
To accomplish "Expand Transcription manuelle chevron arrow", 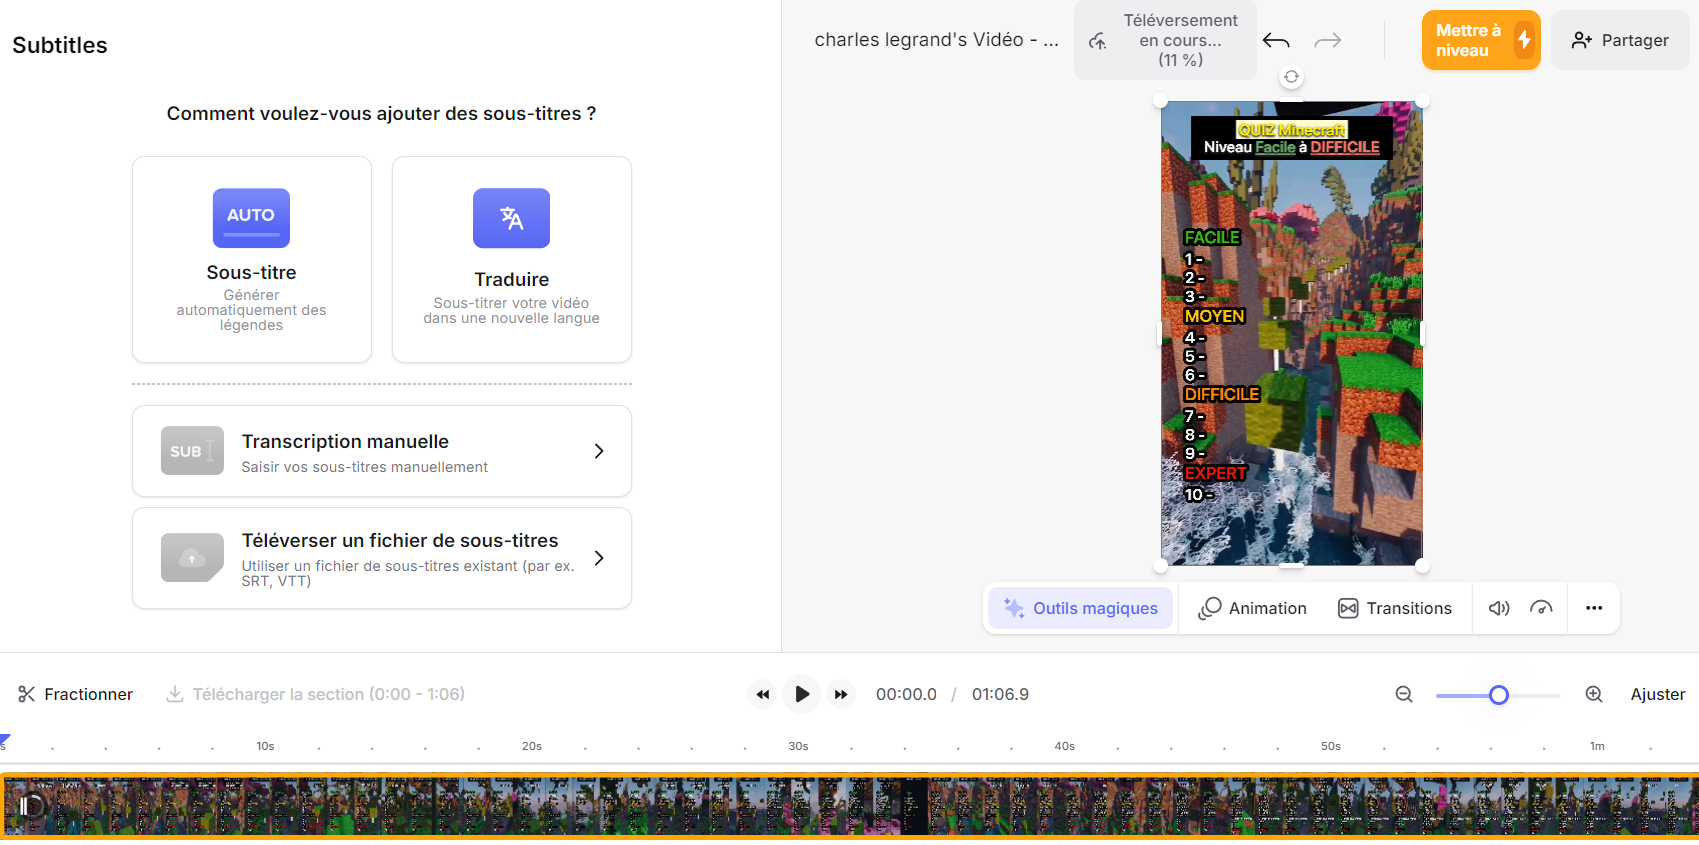I will [599, 451].
